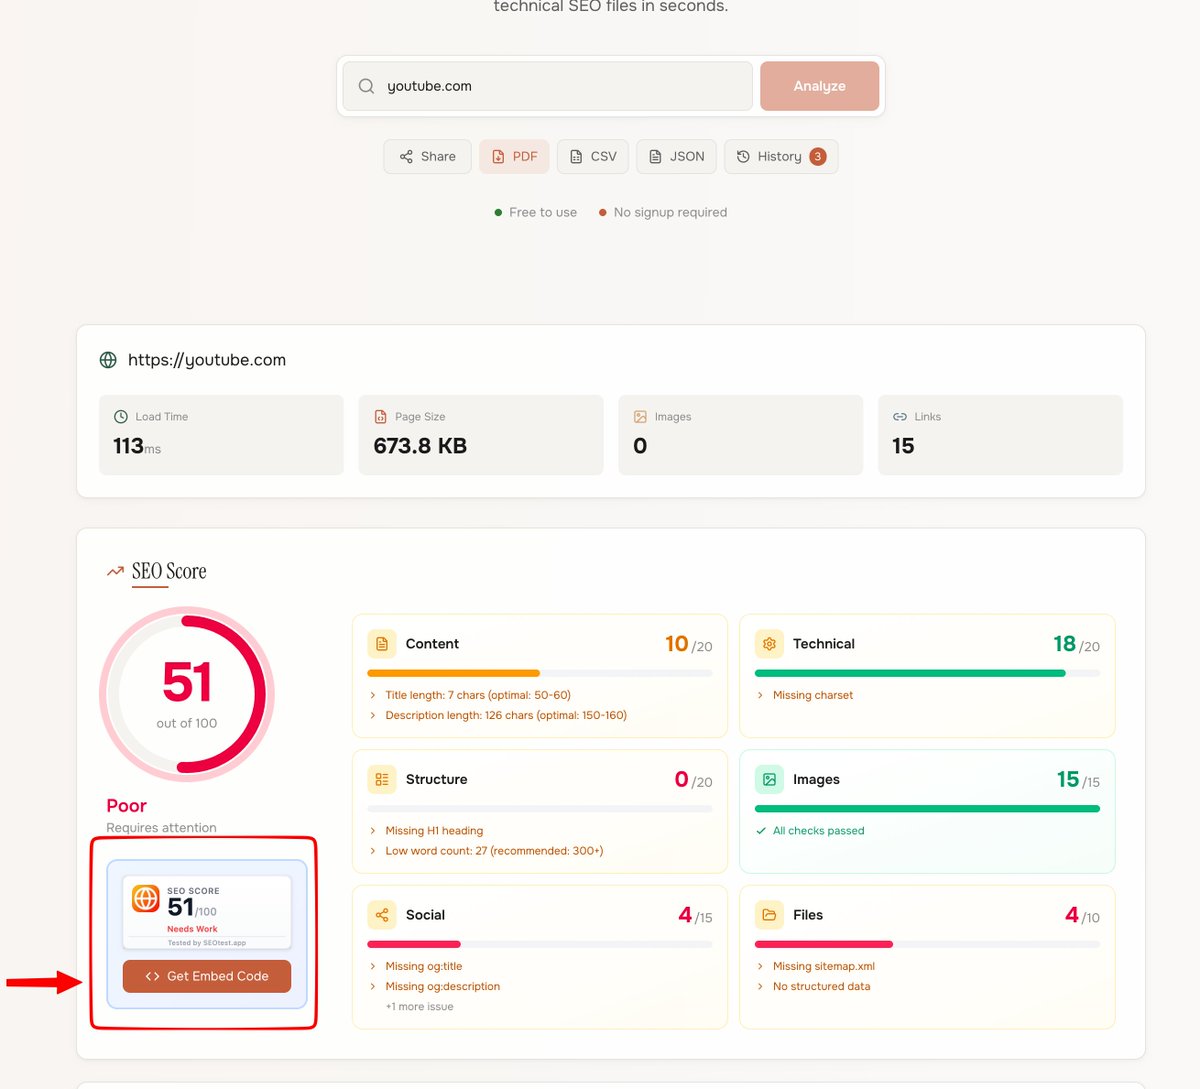Click the Technical green progress bar
Viewport: 1200px width, 1089px height.
[927, 673]
